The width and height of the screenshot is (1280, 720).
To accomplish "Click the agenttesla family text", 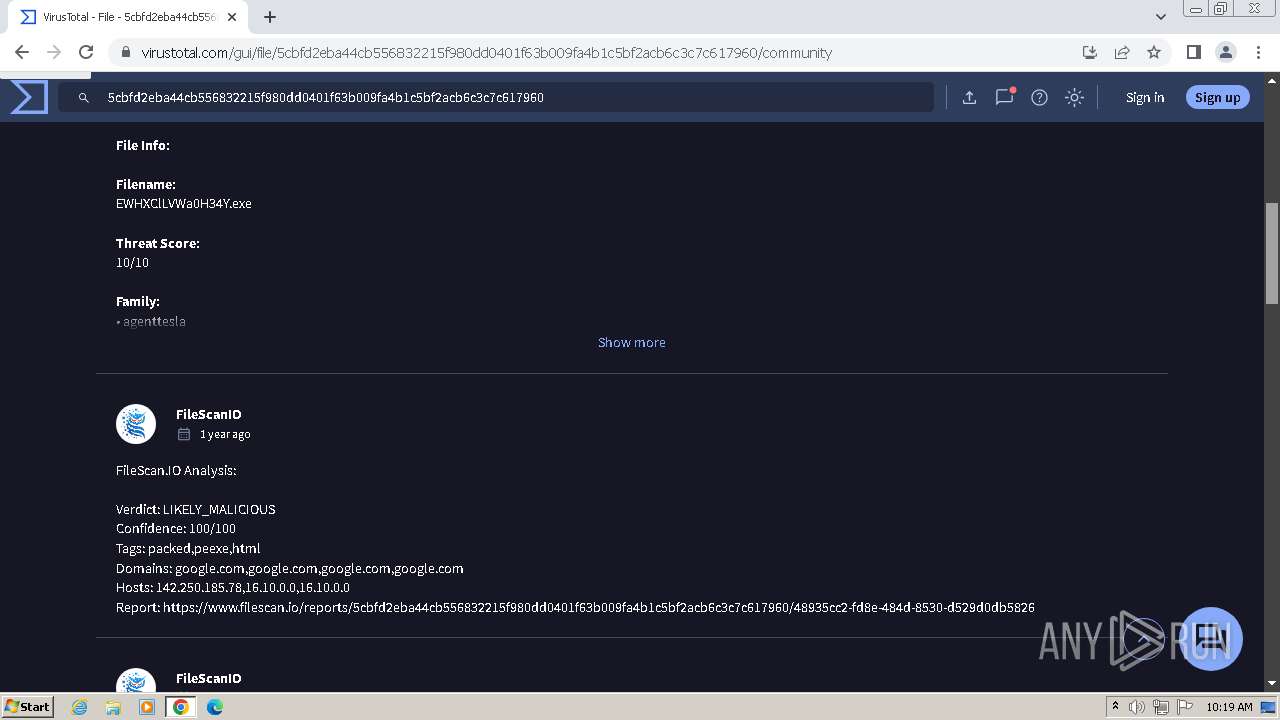I will [x=154, y=321].
